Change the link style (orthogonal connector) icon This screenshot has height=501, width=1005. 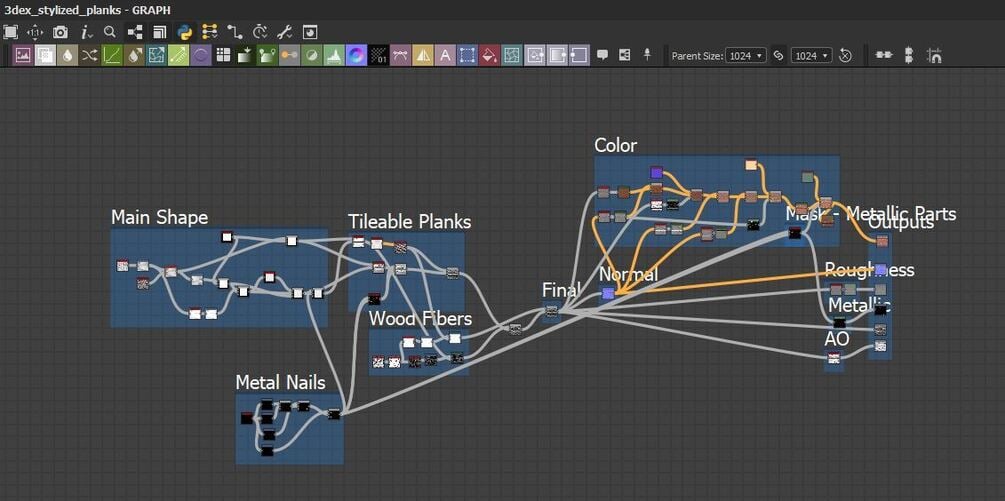click(x=235, y=32)
